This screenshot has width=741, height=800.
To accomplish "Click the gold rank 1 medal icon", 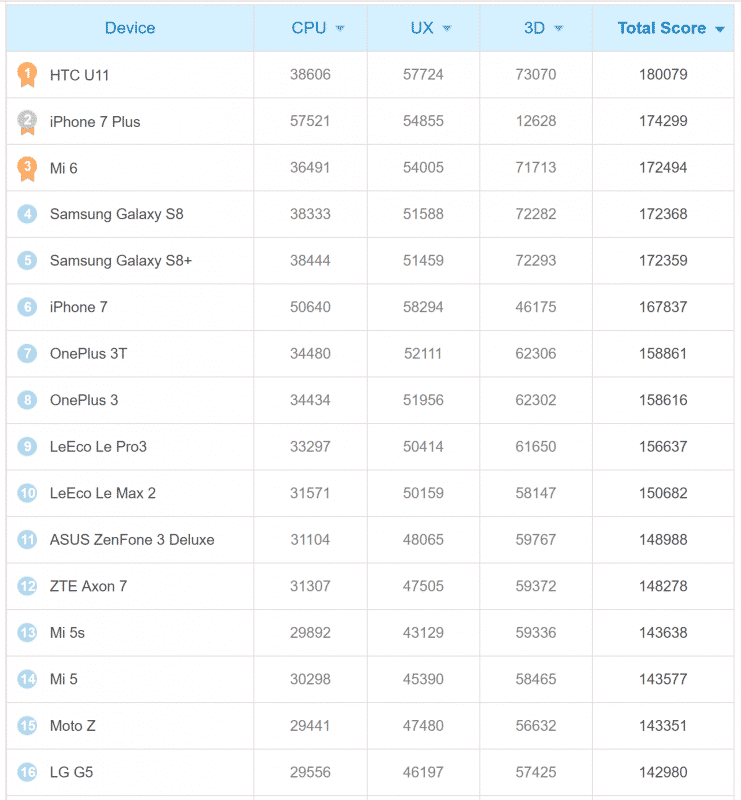I will coord(27,75).
